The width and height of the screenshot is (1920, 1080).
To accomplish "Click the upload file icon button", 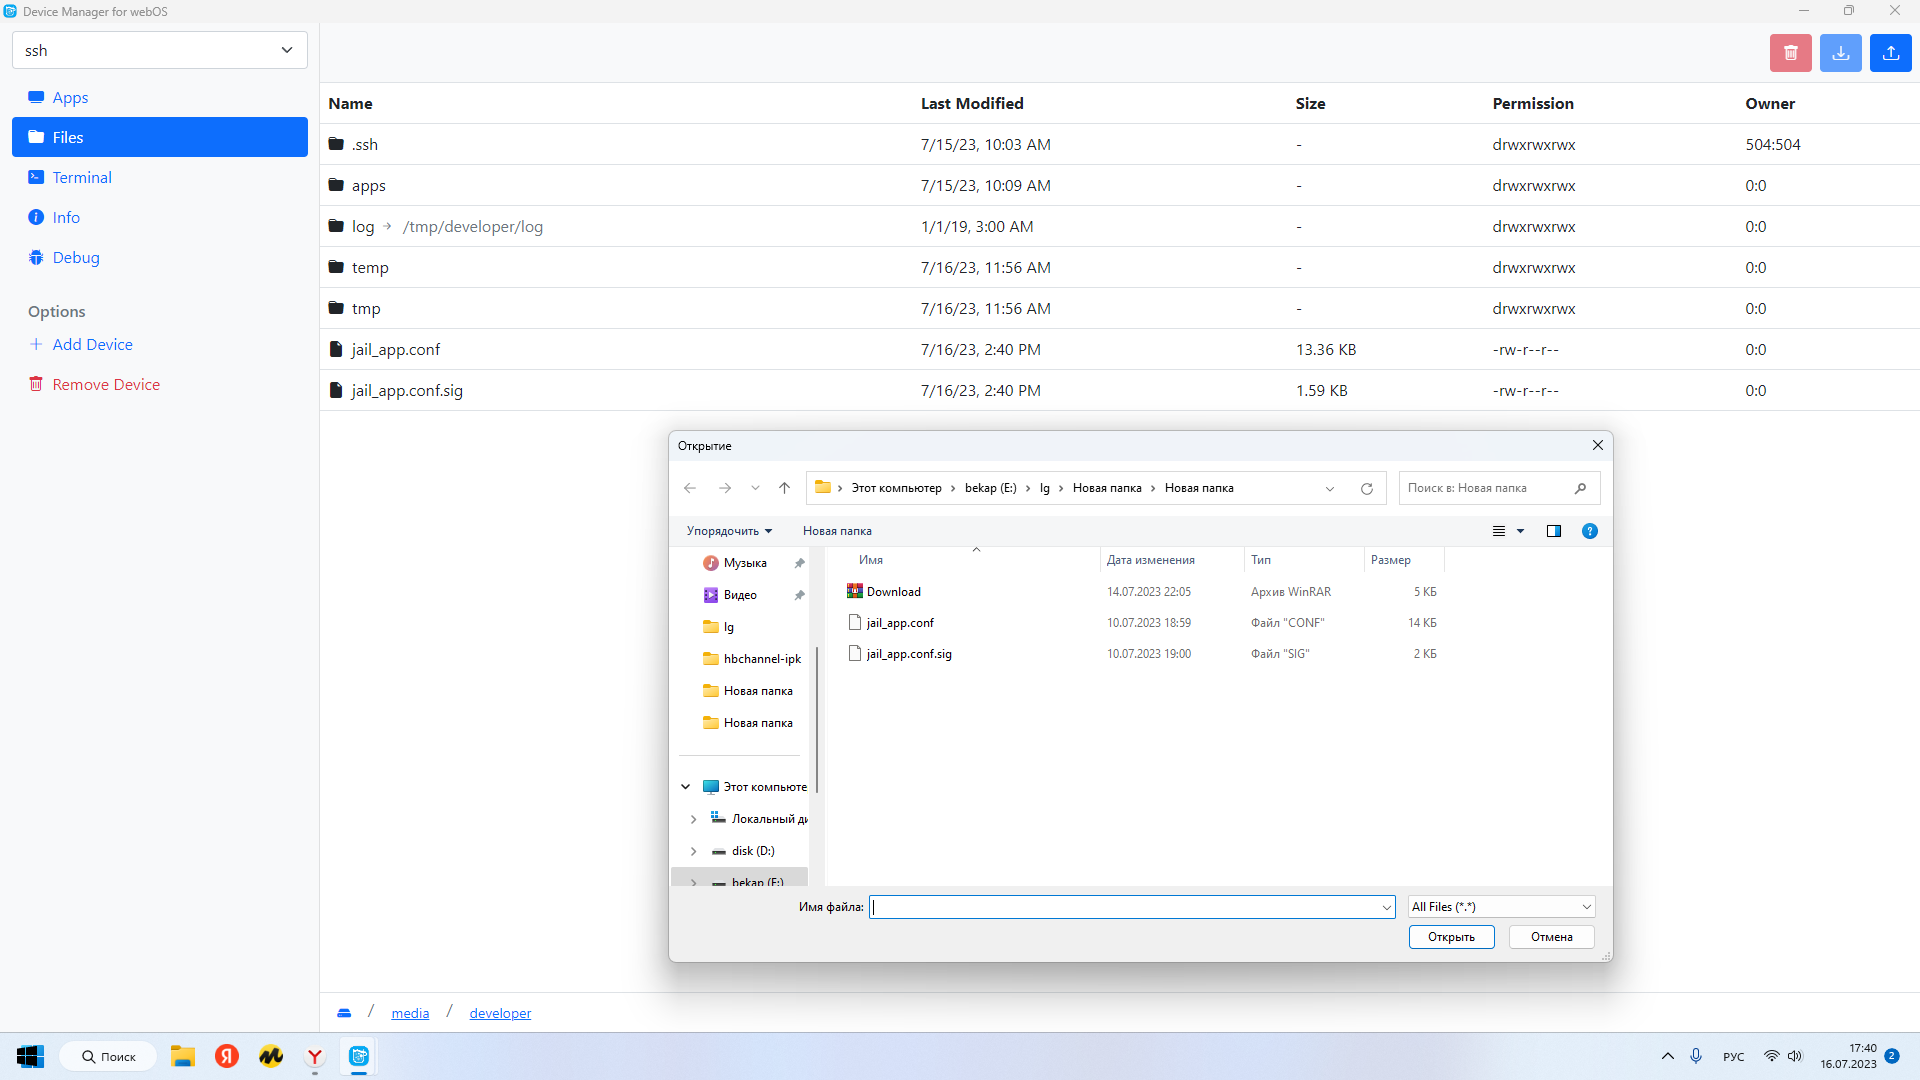I will [1890, 53].
